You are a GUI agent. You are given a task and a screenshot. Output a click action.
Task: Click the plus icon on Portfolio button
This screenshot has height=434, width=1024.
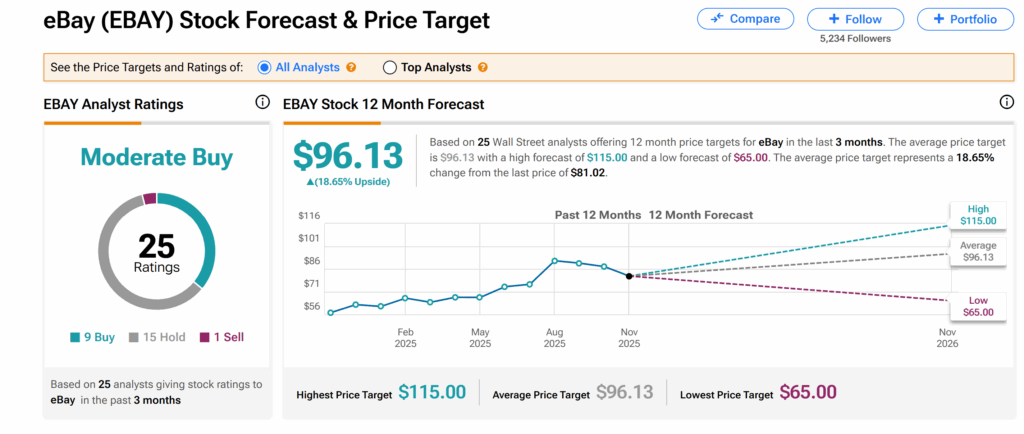click(938, 19)
